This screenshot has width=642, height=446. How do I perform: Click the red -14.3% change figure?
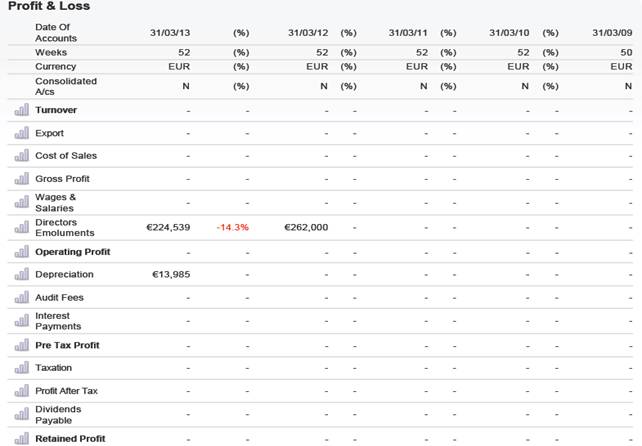point(232,227)
